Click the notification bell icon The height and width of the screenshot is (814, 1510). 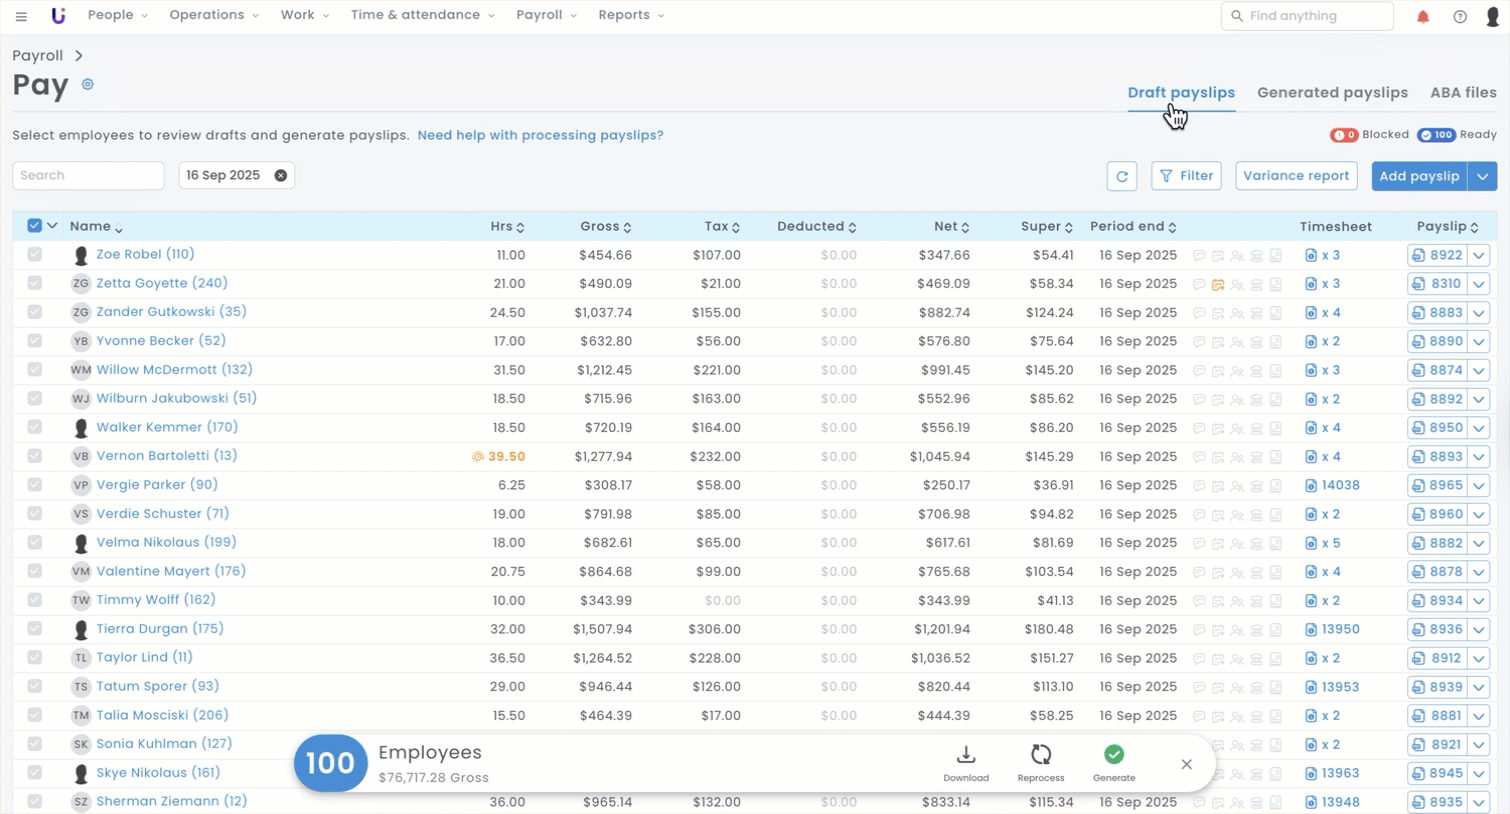pyautogui.click(x=1423, y=16)
